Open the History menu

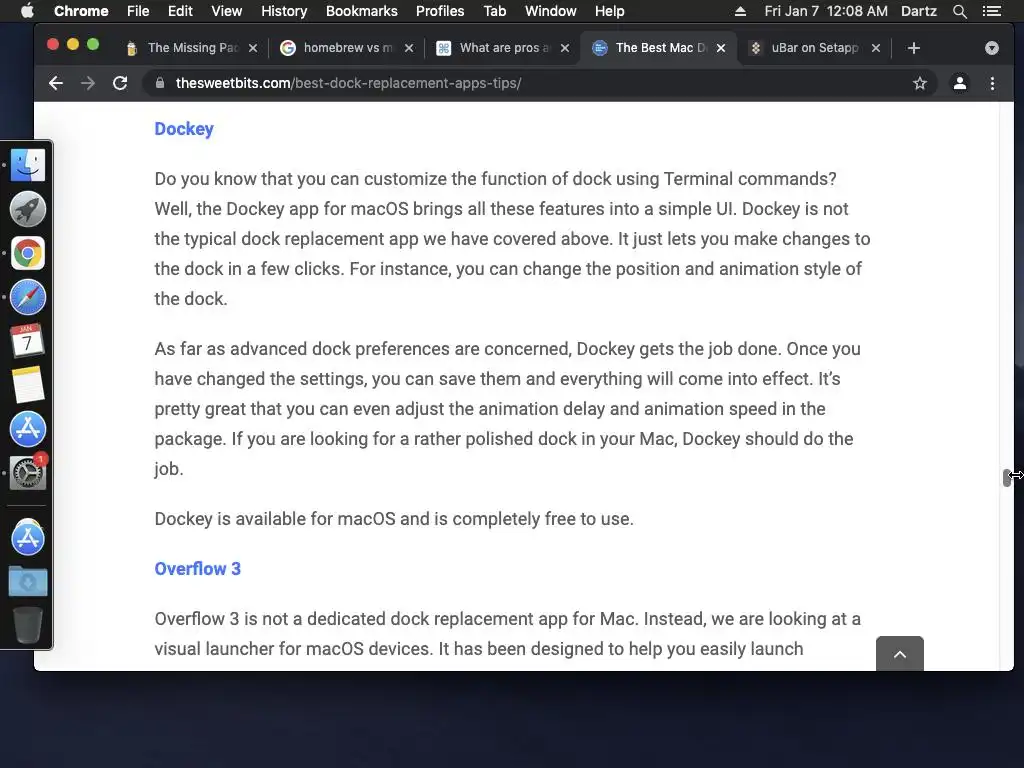pos(284,11)
